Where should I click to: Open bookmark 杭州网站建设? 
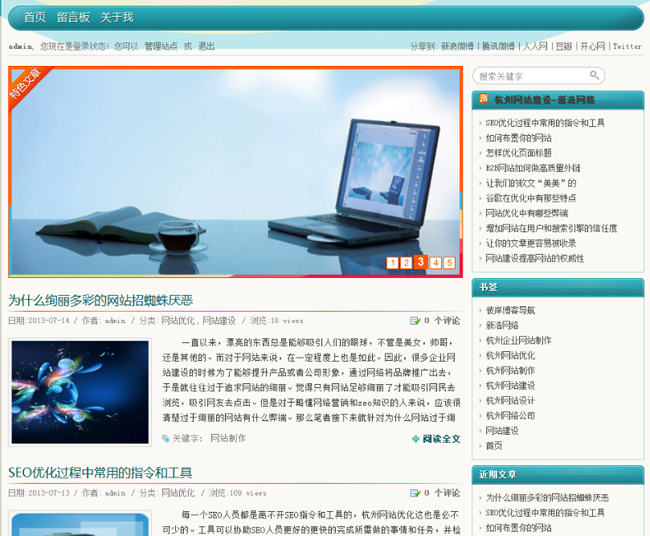510,386
